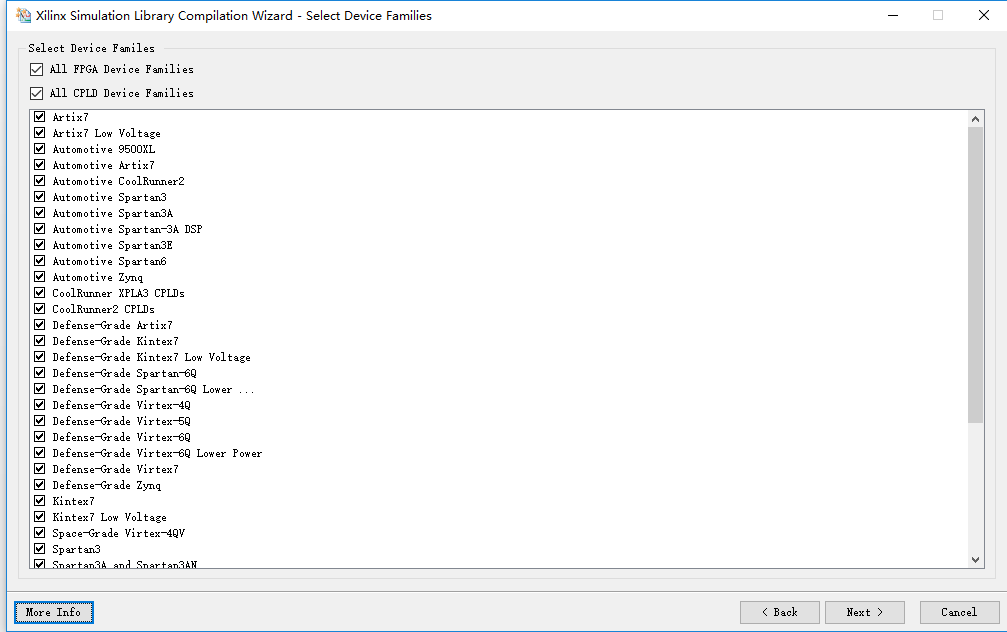Toggle the Spartan3 checkbox

pos(40,549)
